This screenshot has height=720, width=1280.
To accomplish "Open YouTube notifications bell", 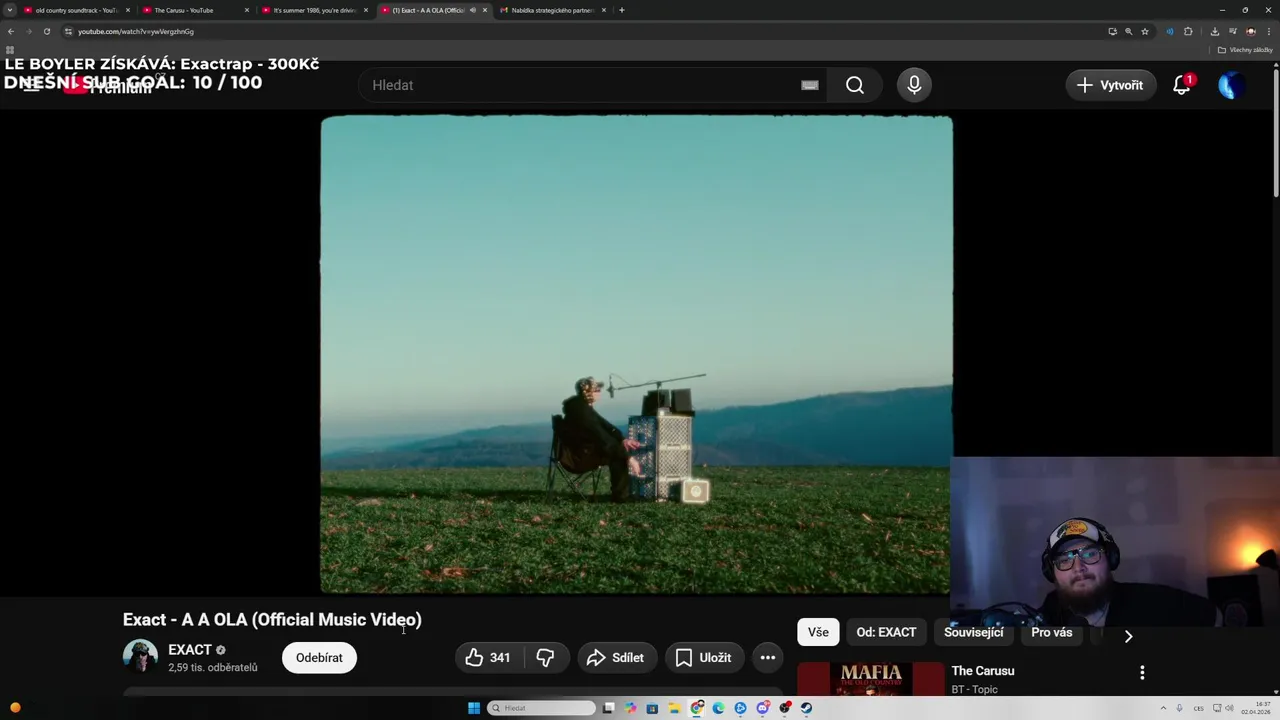I will click(1182, 85).
